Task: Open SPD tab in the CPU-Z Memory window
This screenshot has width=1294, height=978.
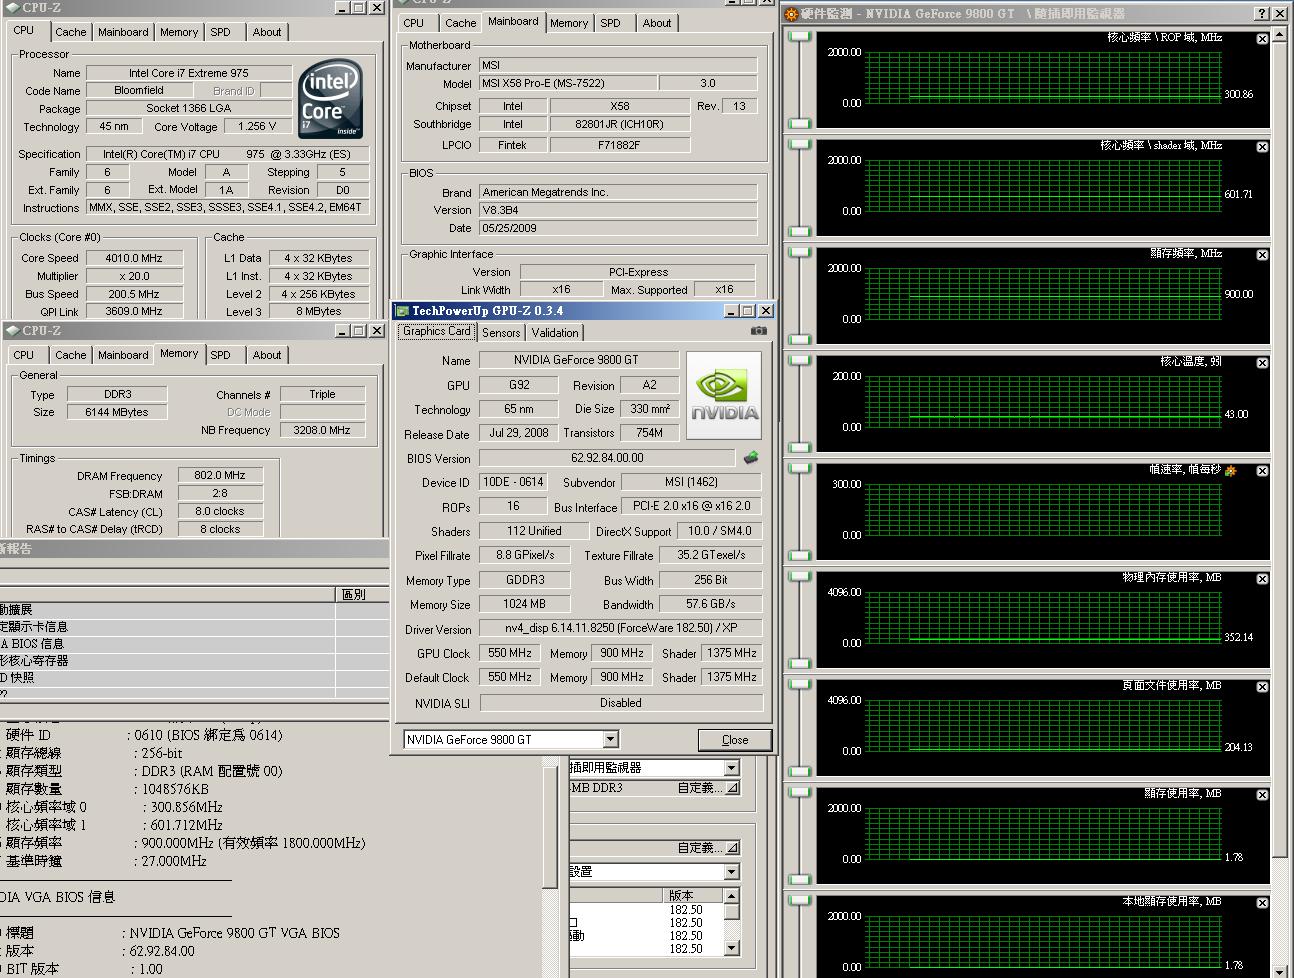Action: (221, 355)
